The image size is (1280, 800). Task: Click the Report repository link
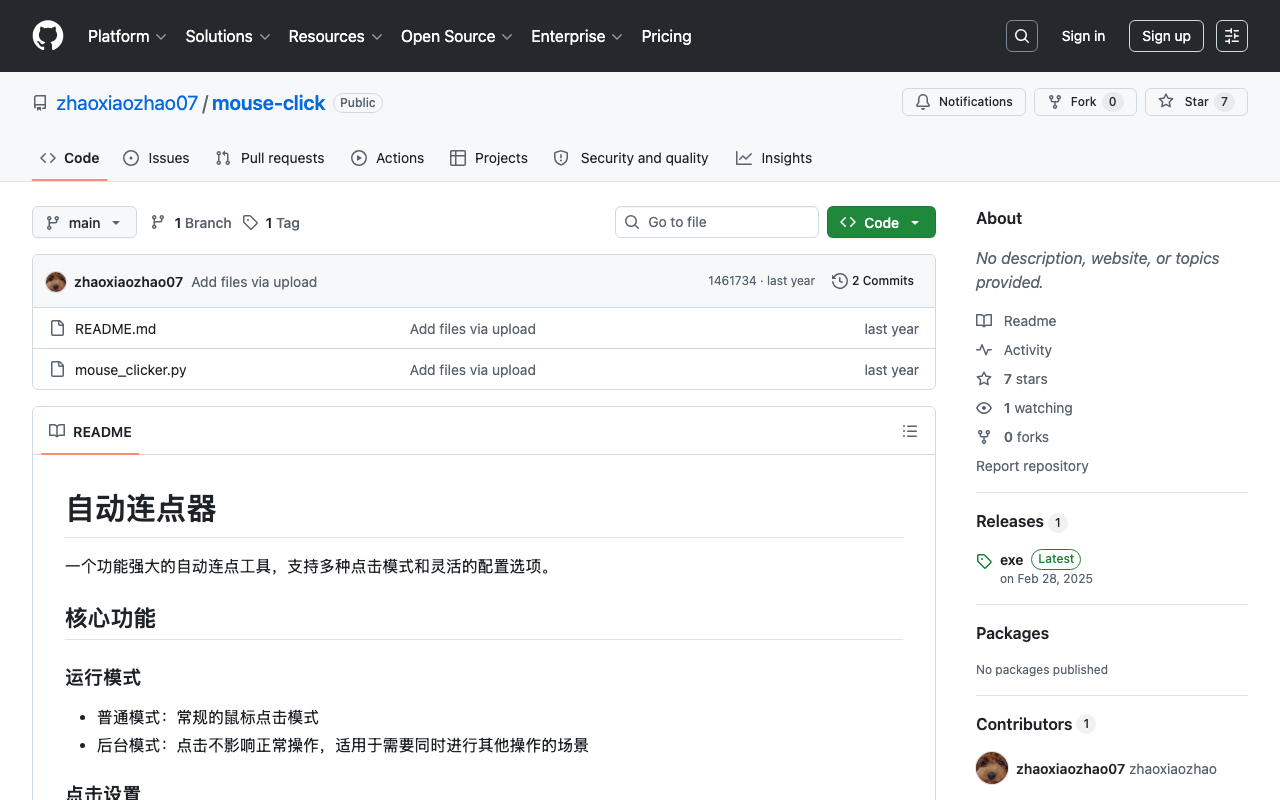click(x=1032, y=466)
